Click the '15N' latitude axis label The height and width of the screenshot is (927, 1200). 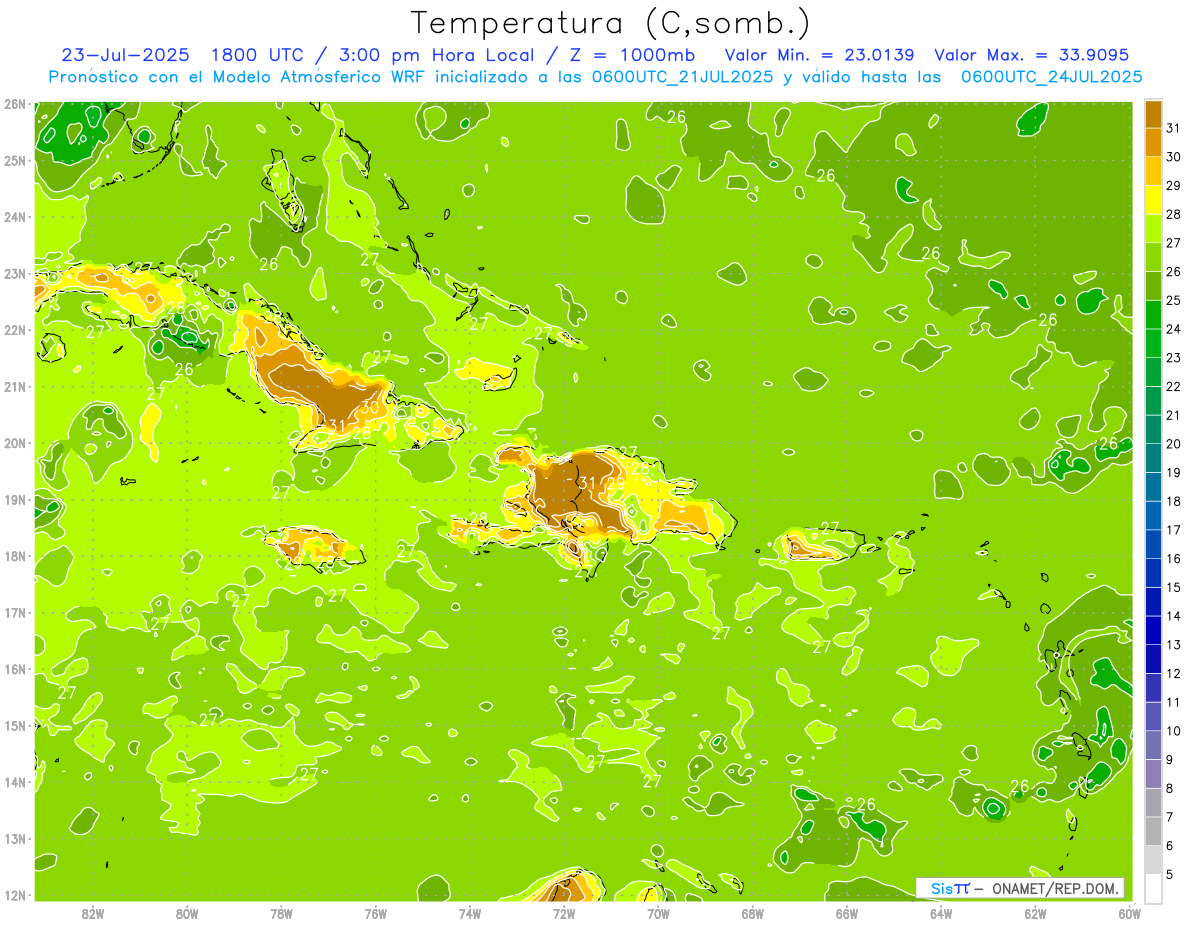point(14,725)
